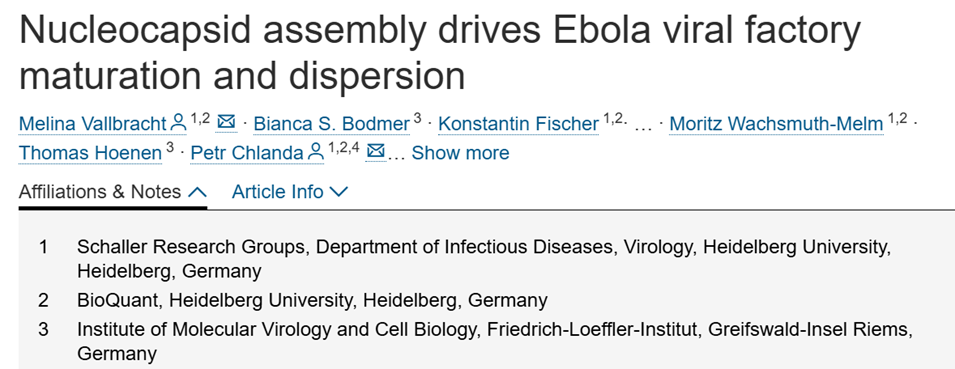This screenshot has height=369, width=955.
Task: Click the ellipsis after Konstantin Fischer
Action: (x=644, y=127)
